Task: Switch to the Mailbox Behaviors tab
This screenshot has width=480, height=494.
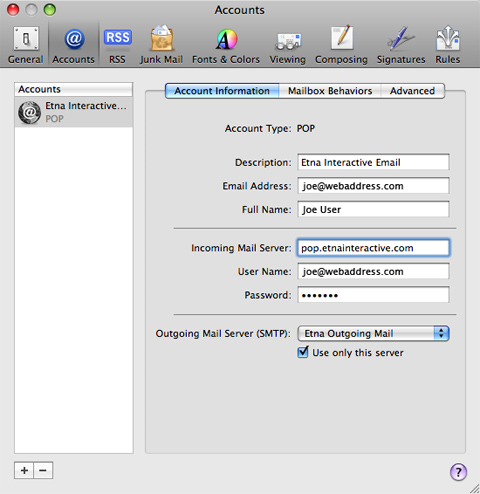Action: click(330, 91)
